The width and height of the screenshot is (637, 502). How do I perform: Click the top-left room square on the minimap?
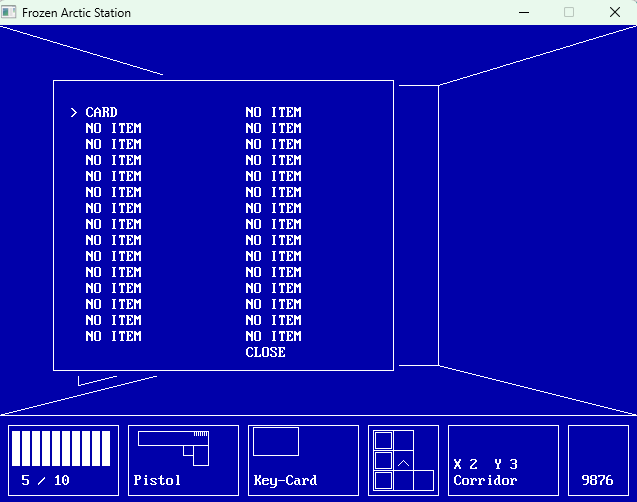(384, 441)
